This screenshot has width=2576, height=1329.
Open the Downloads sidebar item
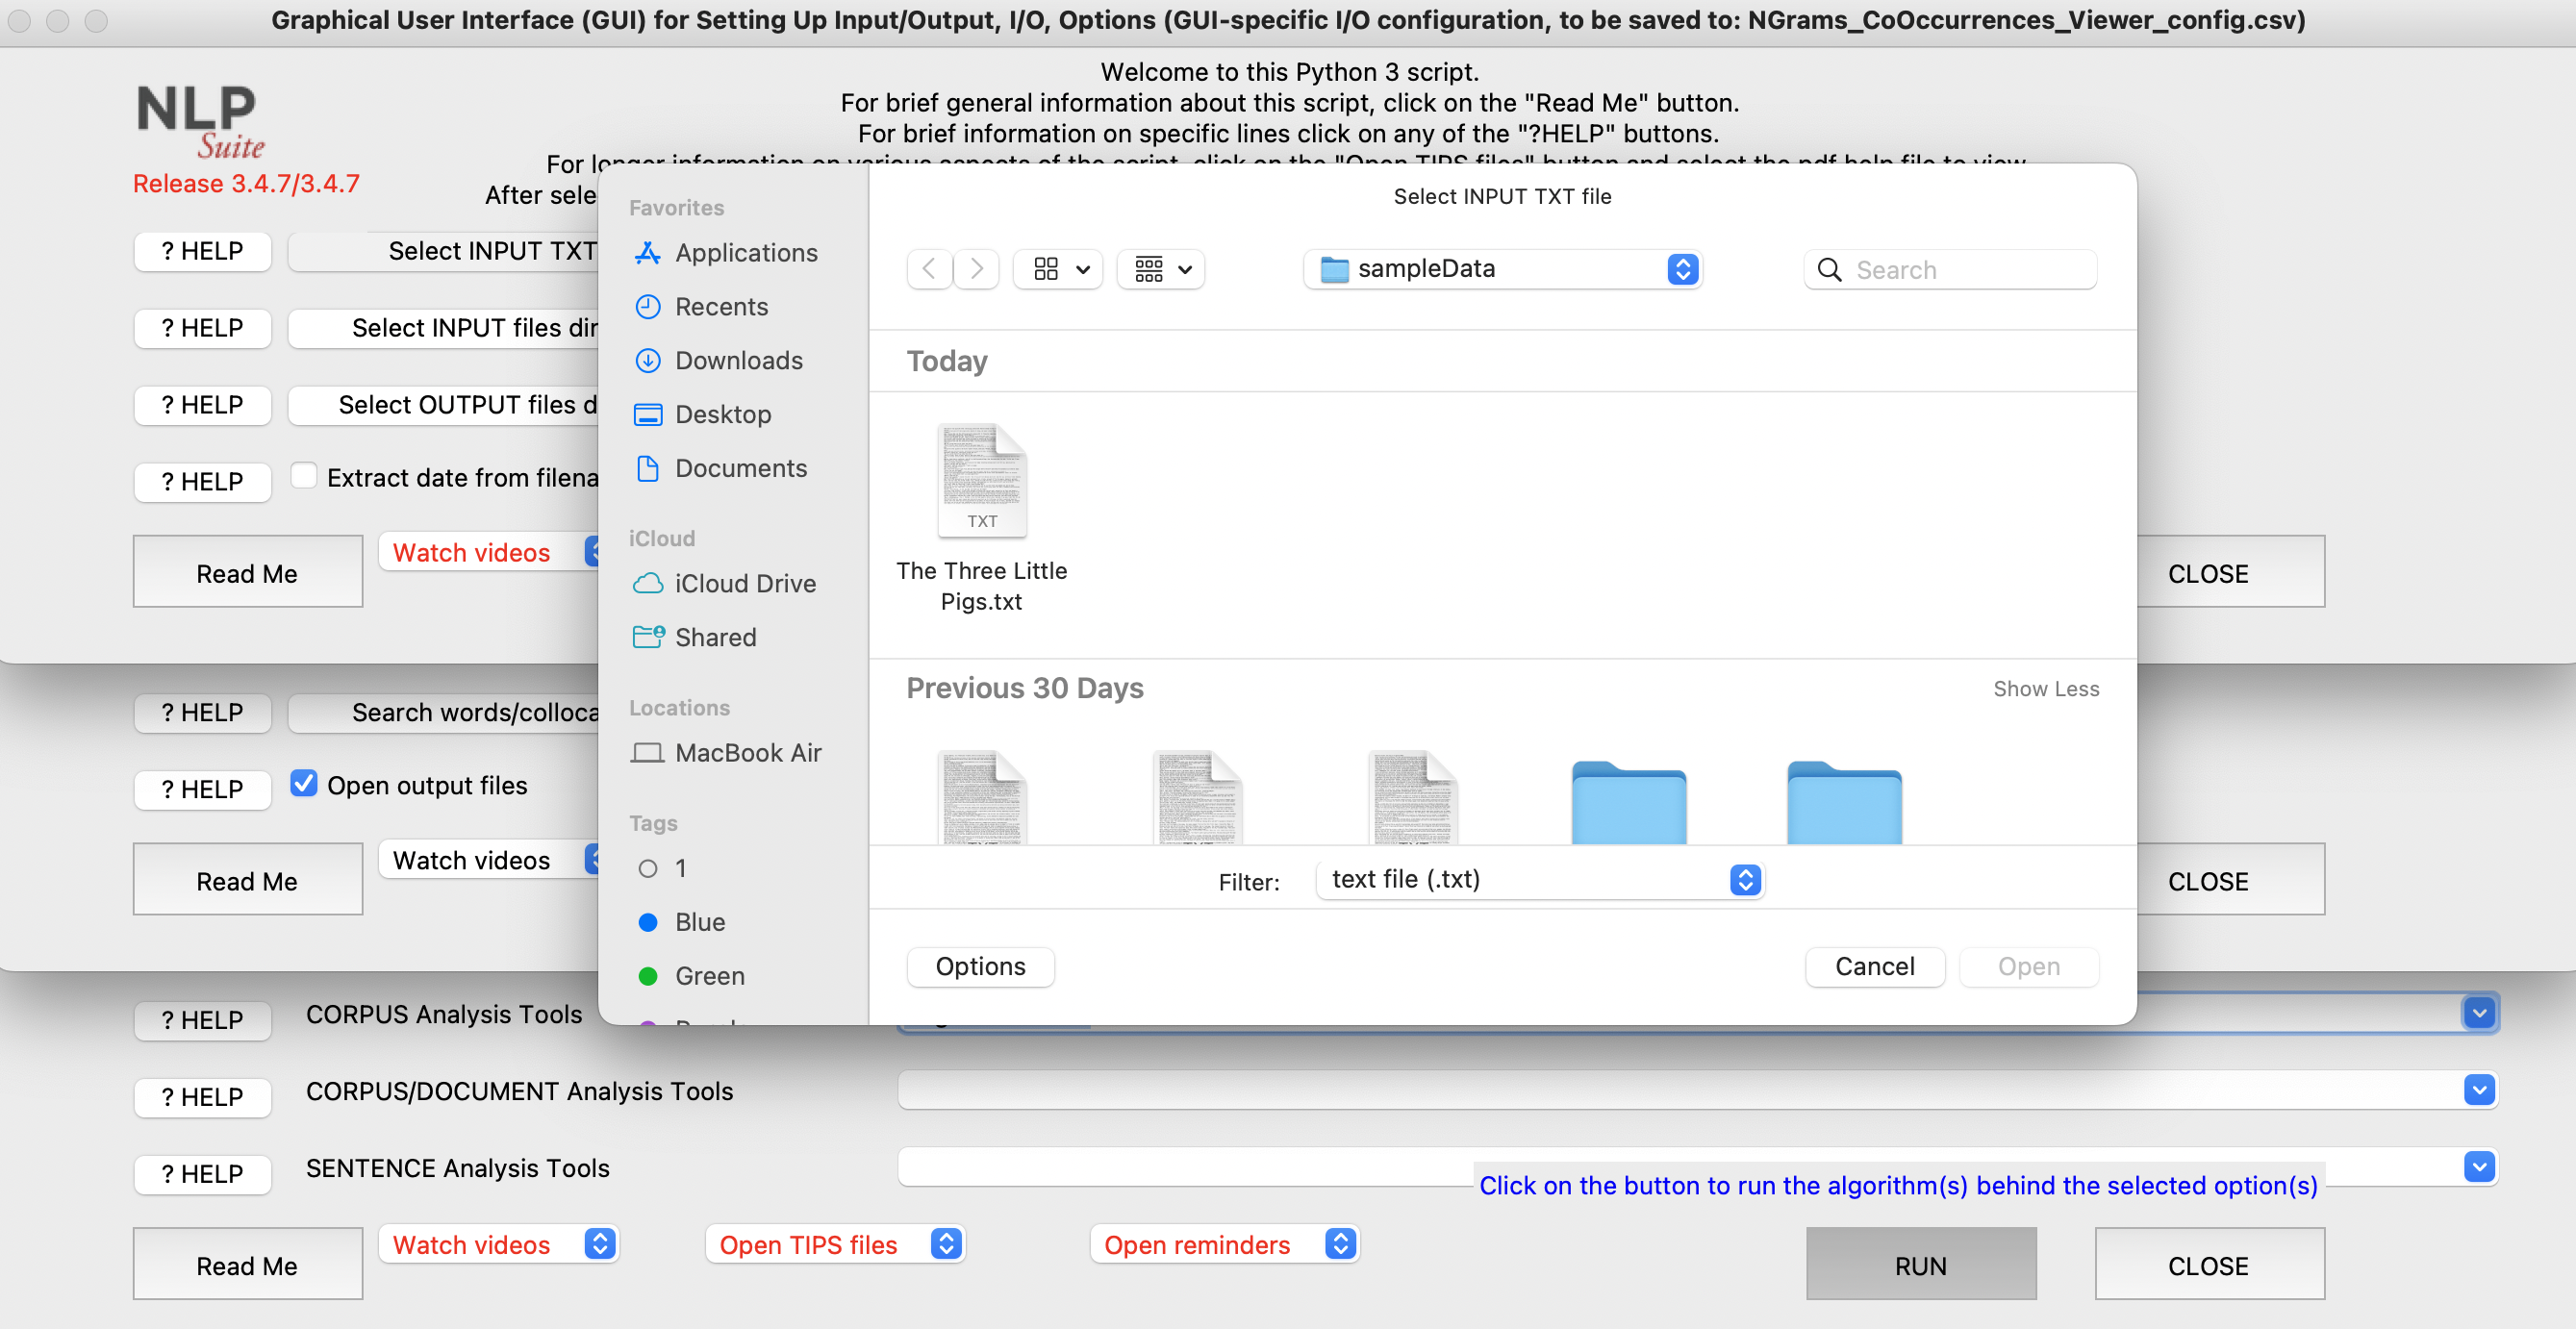[738, 361]
